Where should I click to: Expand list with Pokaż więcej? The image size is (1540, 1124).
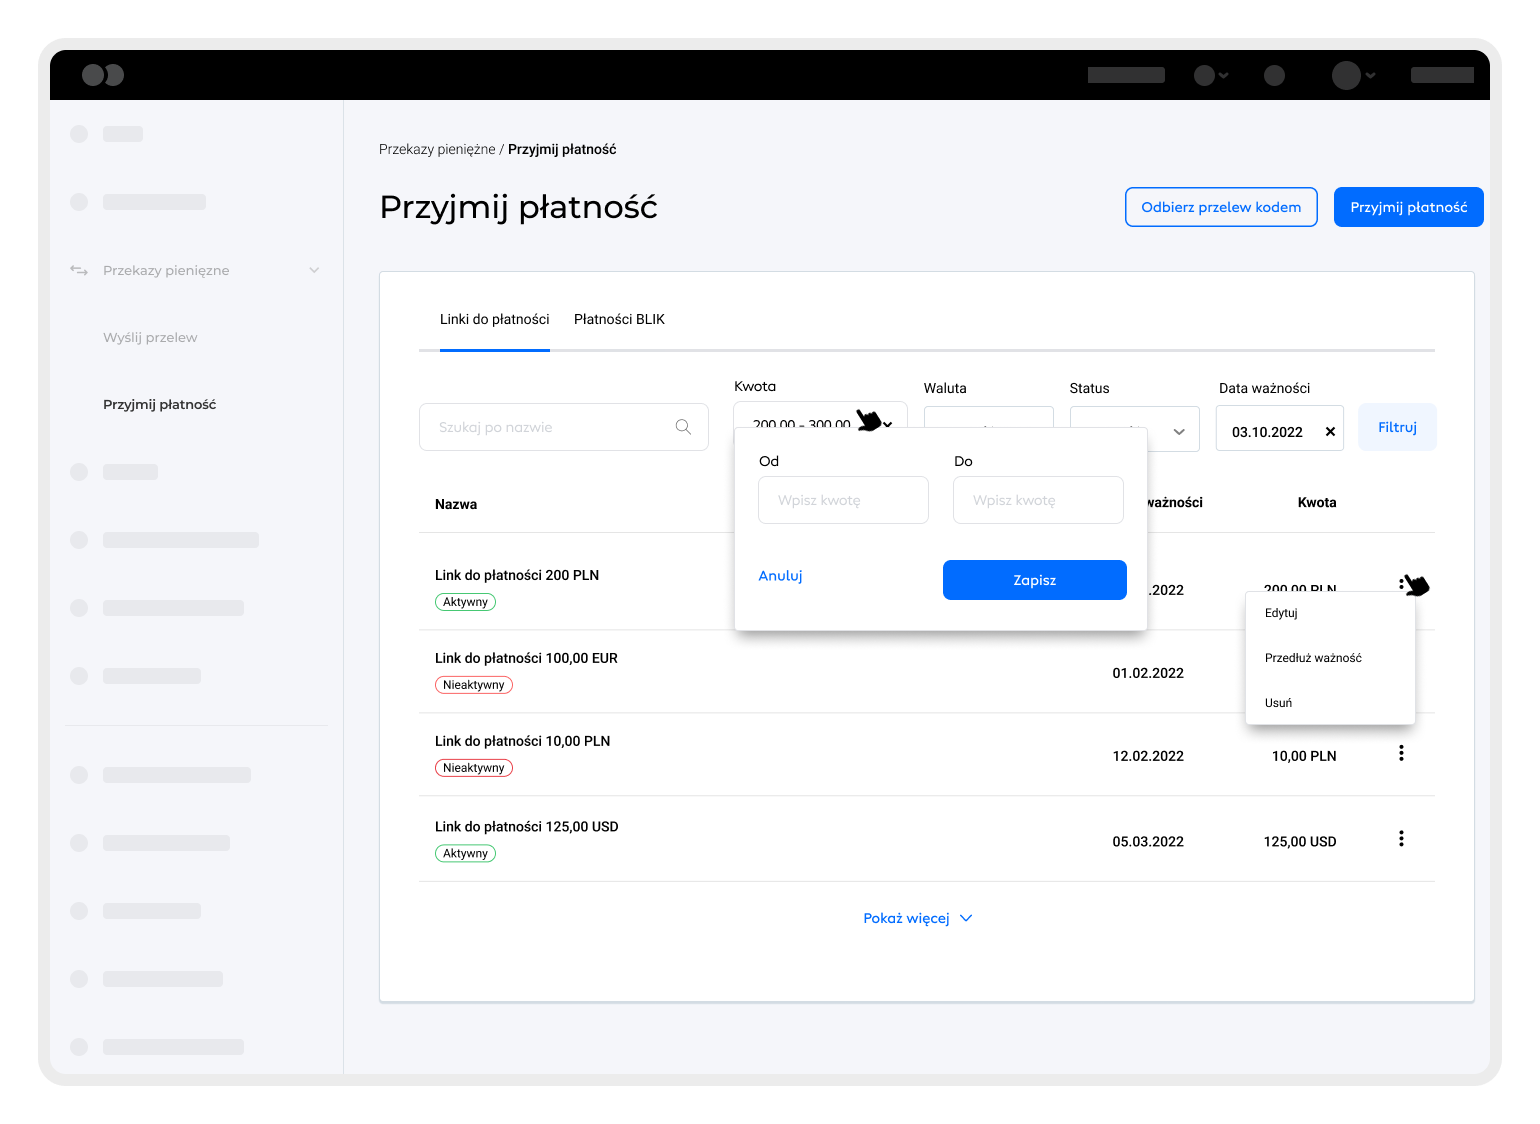pos(917,918)
